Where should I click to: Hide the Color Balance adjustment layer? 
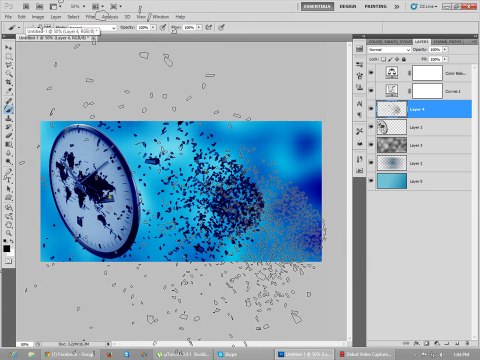click(x=371, y=73)
